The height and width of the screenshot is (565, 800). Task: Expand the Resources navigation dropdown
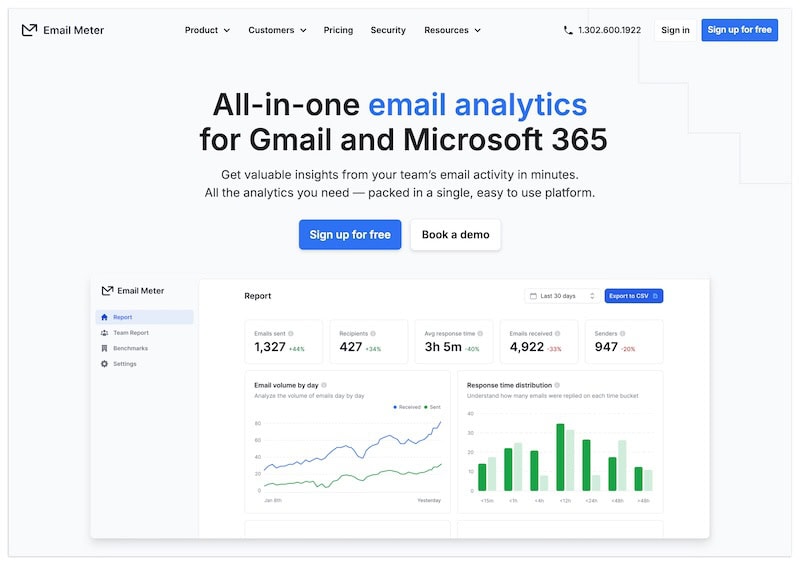[x=452, y=30]
